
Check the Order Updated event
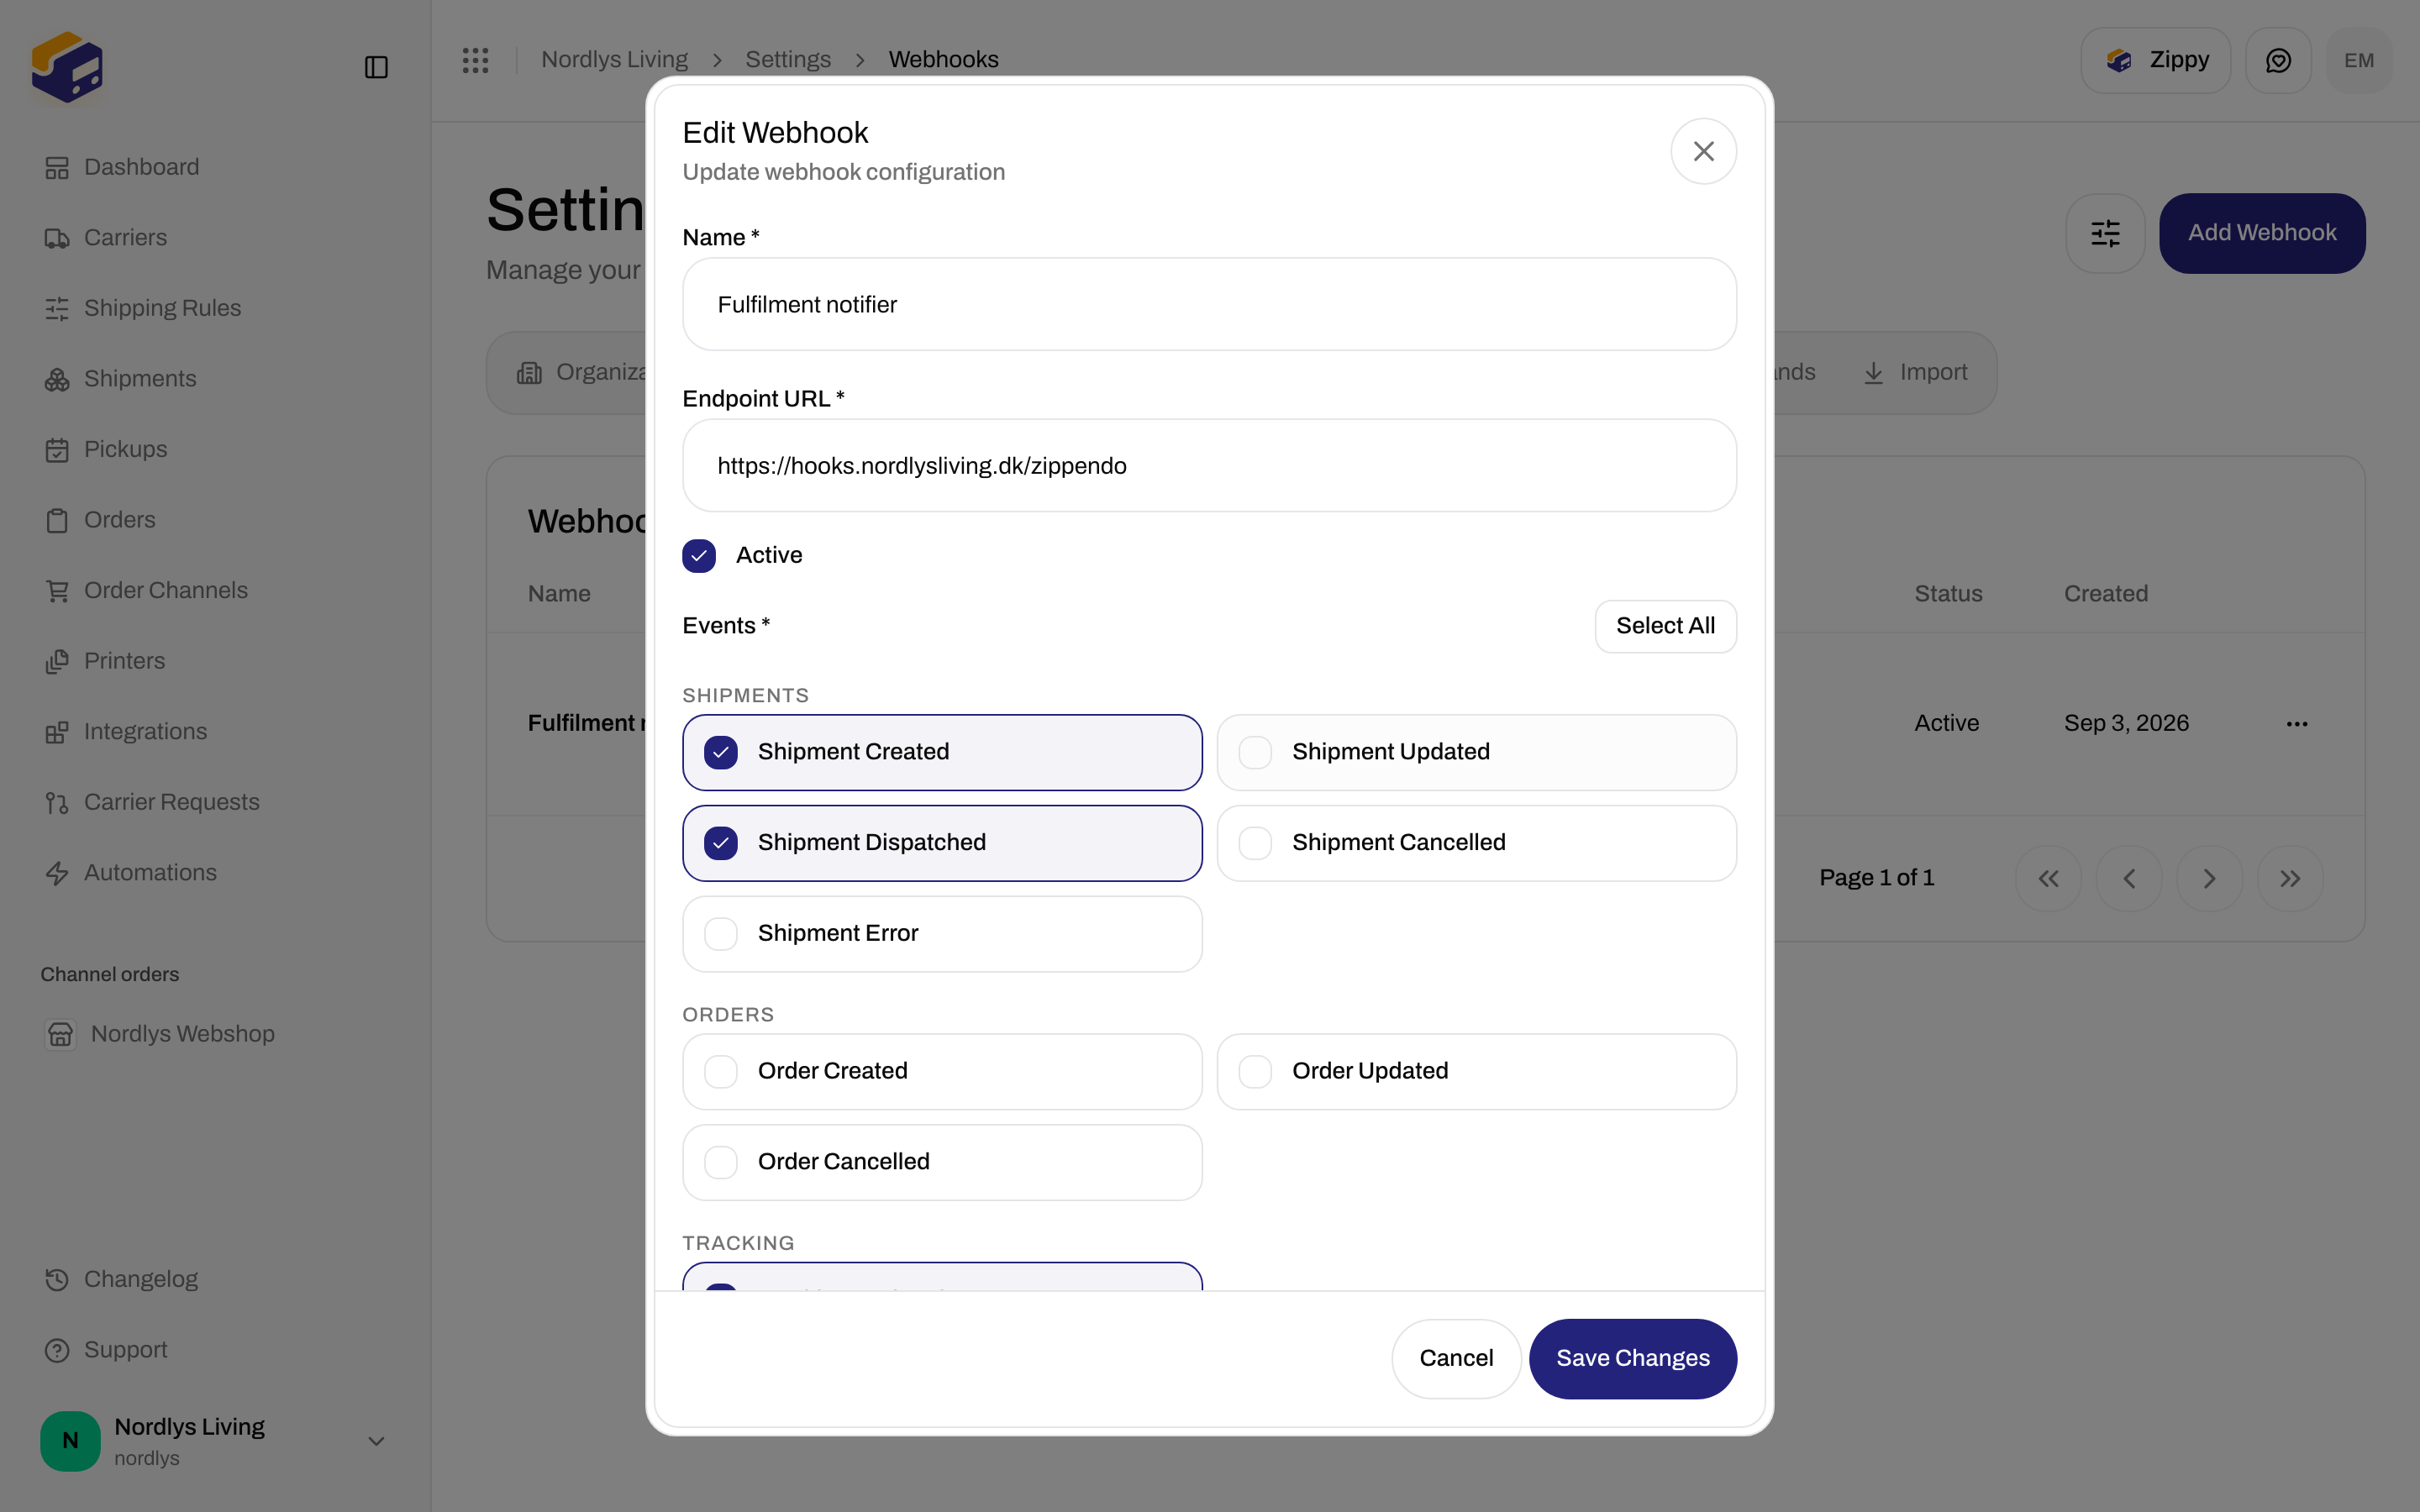click(1255, 1071)
